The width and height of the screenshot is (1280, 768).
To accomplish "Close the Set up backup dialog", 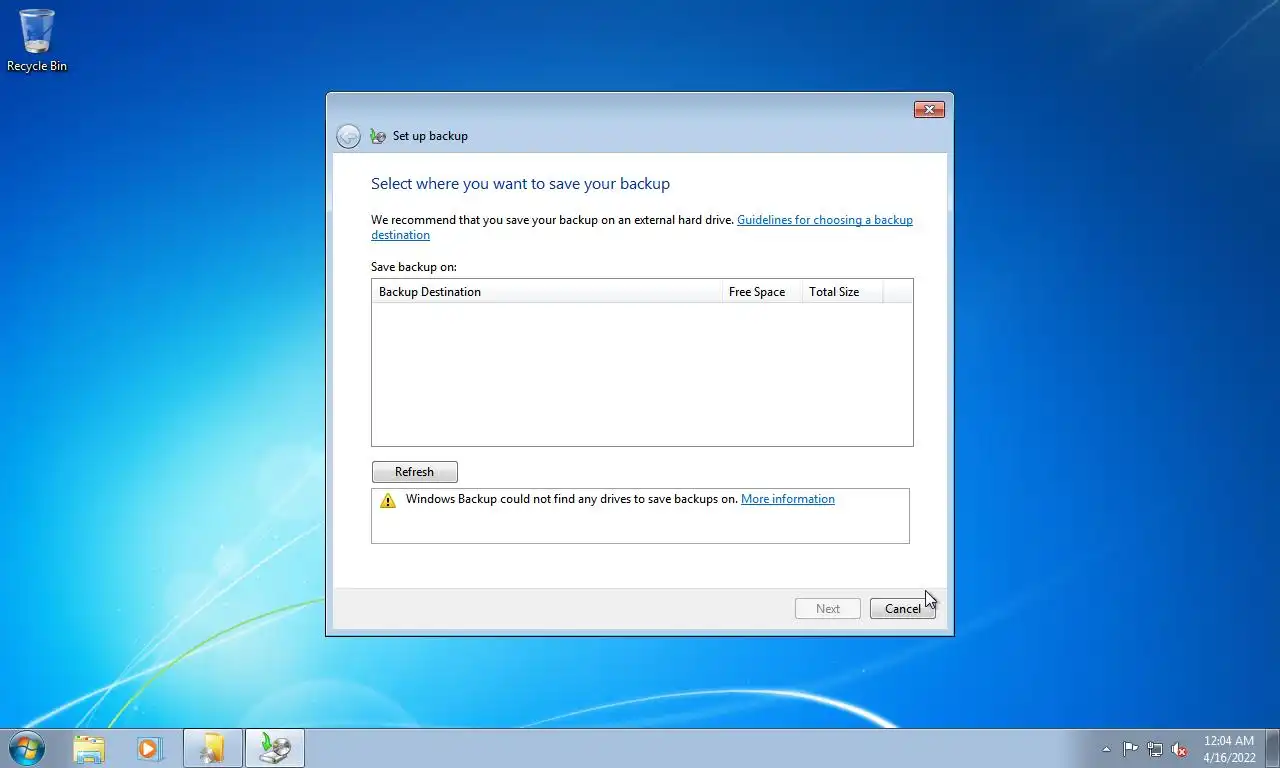I will (x=929, y=110).
